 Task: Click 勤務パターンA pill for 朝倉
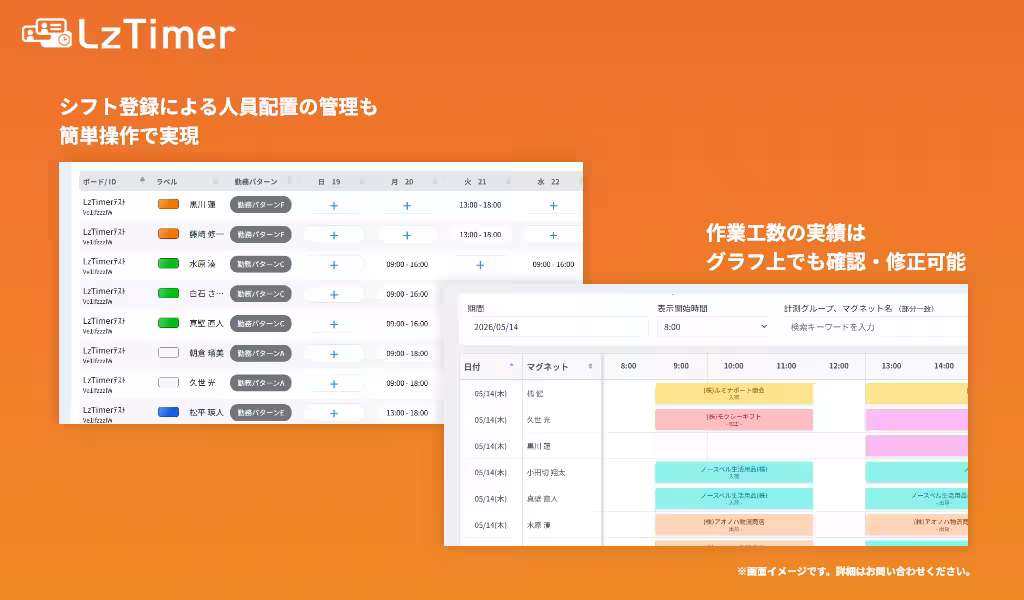(261, 353)
